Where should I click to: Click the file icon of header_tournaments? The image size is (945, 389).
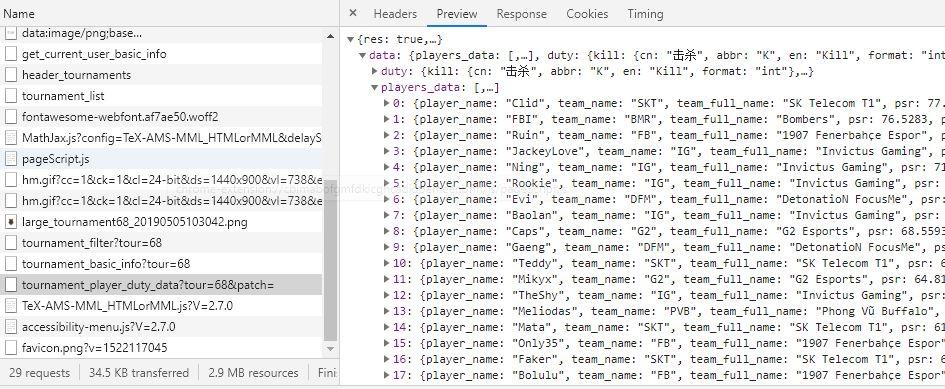tap(10, 75)
